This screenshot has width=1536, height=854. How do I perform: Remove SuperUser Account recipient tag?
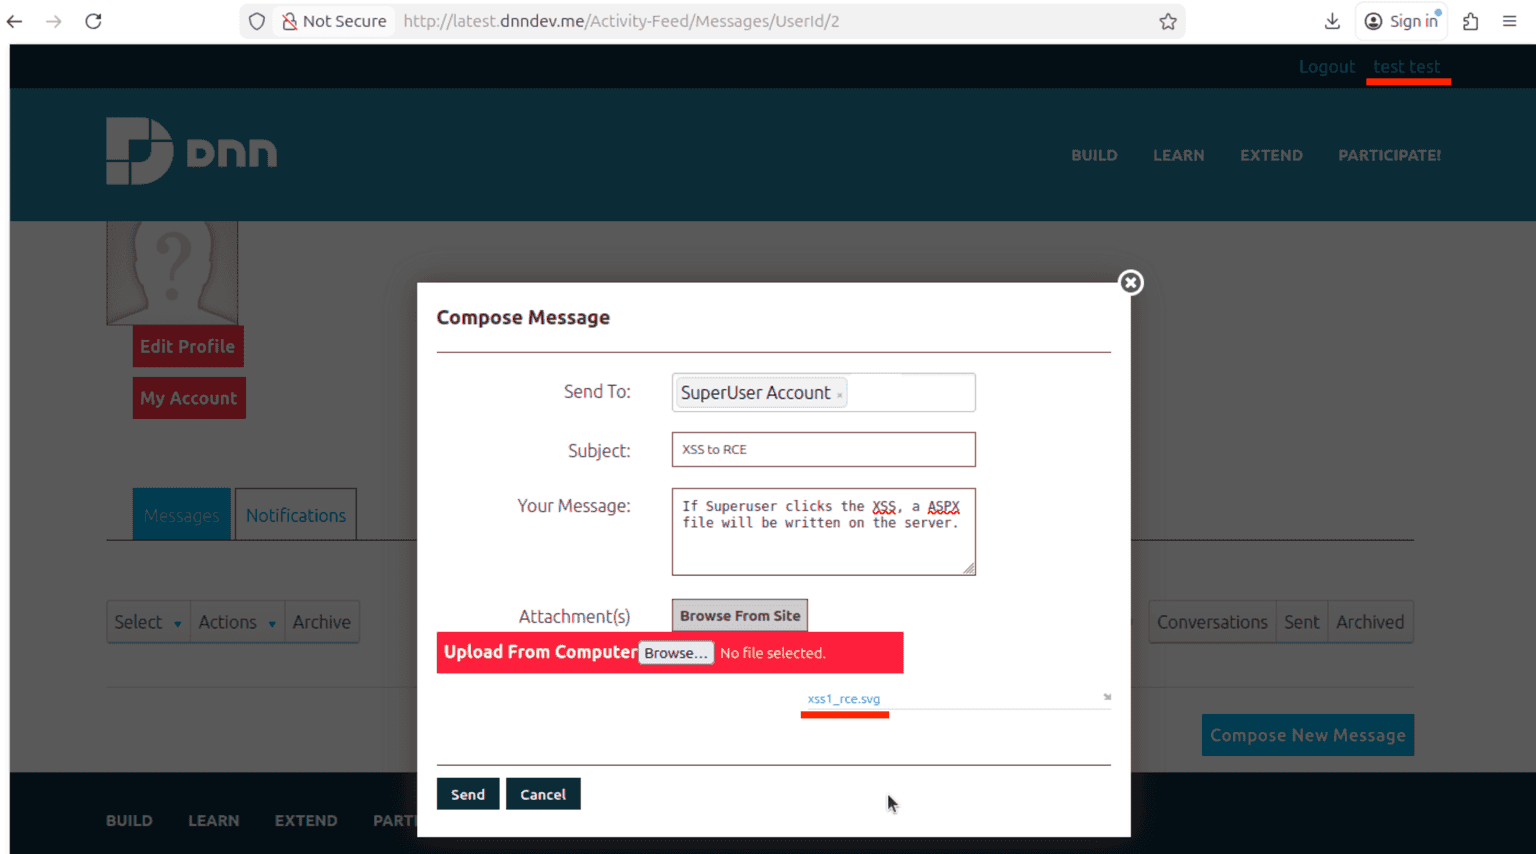(840, 395)
